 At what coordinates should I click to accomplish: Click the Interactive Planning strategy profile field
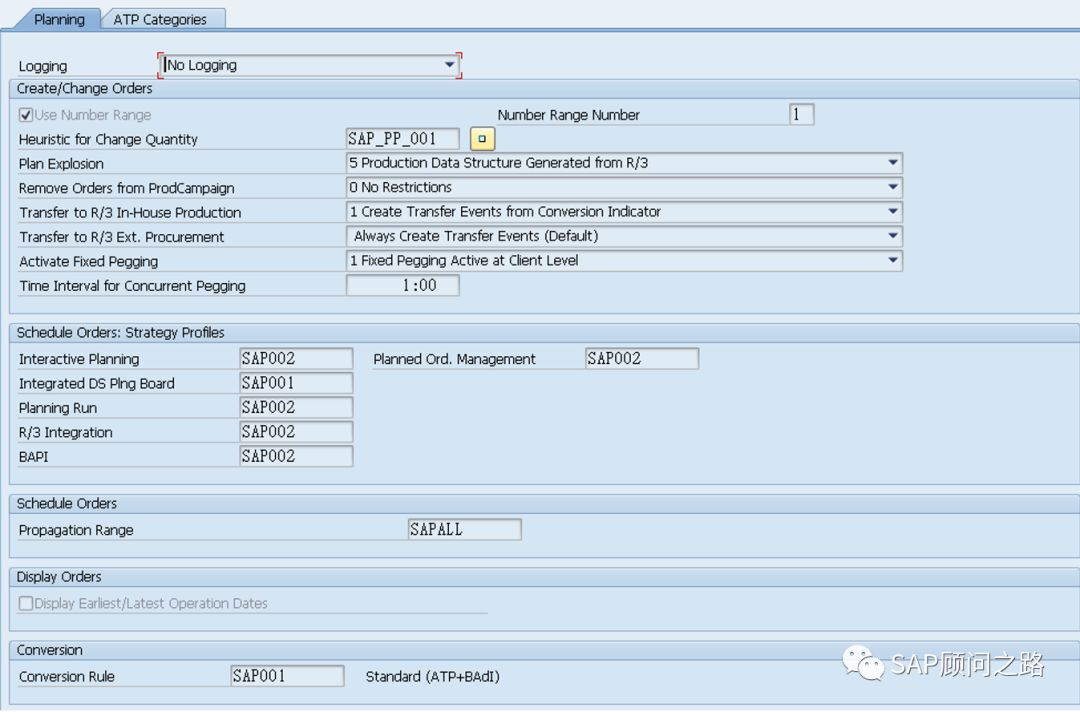pos(296,358)
